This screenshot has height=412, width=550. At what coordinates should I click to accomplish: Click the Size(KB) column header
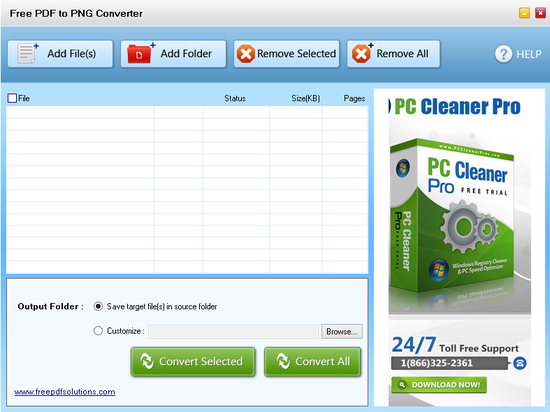tap(306, 99)
